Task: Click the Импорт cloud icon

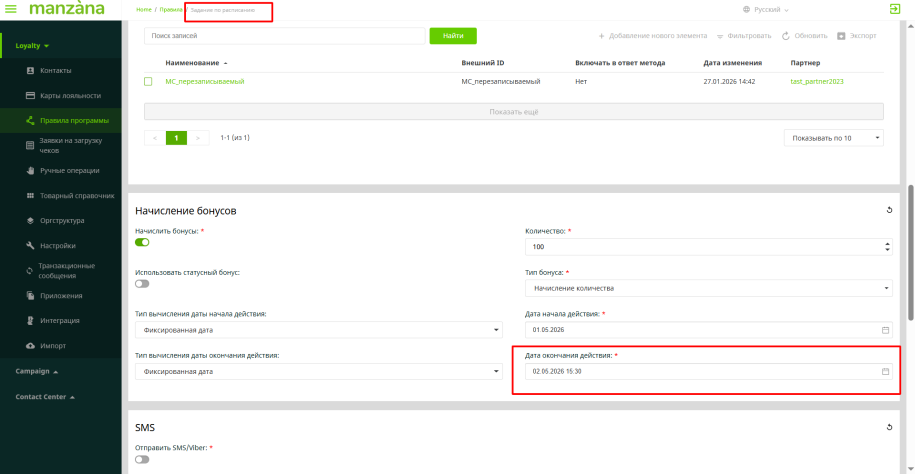Action: pos(30,346)
